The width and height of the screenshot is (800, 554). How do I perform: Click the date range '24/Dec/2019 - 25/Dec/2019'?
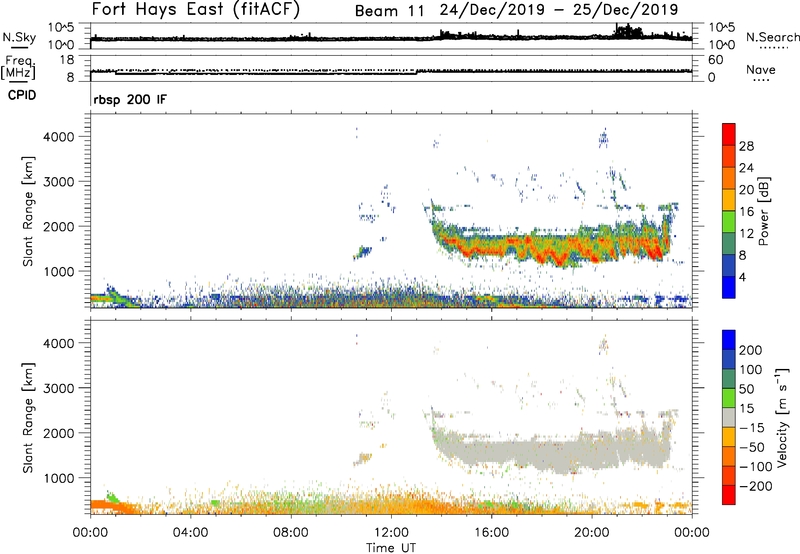(x=559, y=10)
